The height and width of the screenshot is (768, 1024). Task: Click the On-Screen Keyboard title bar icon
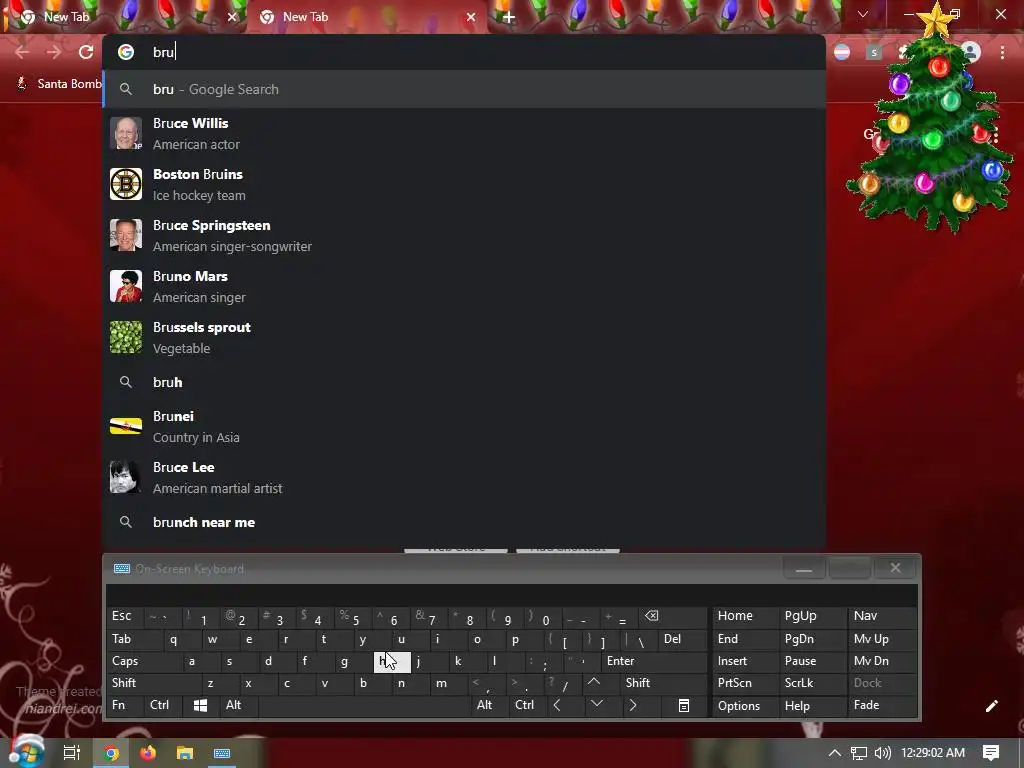(x=121, y=569)
